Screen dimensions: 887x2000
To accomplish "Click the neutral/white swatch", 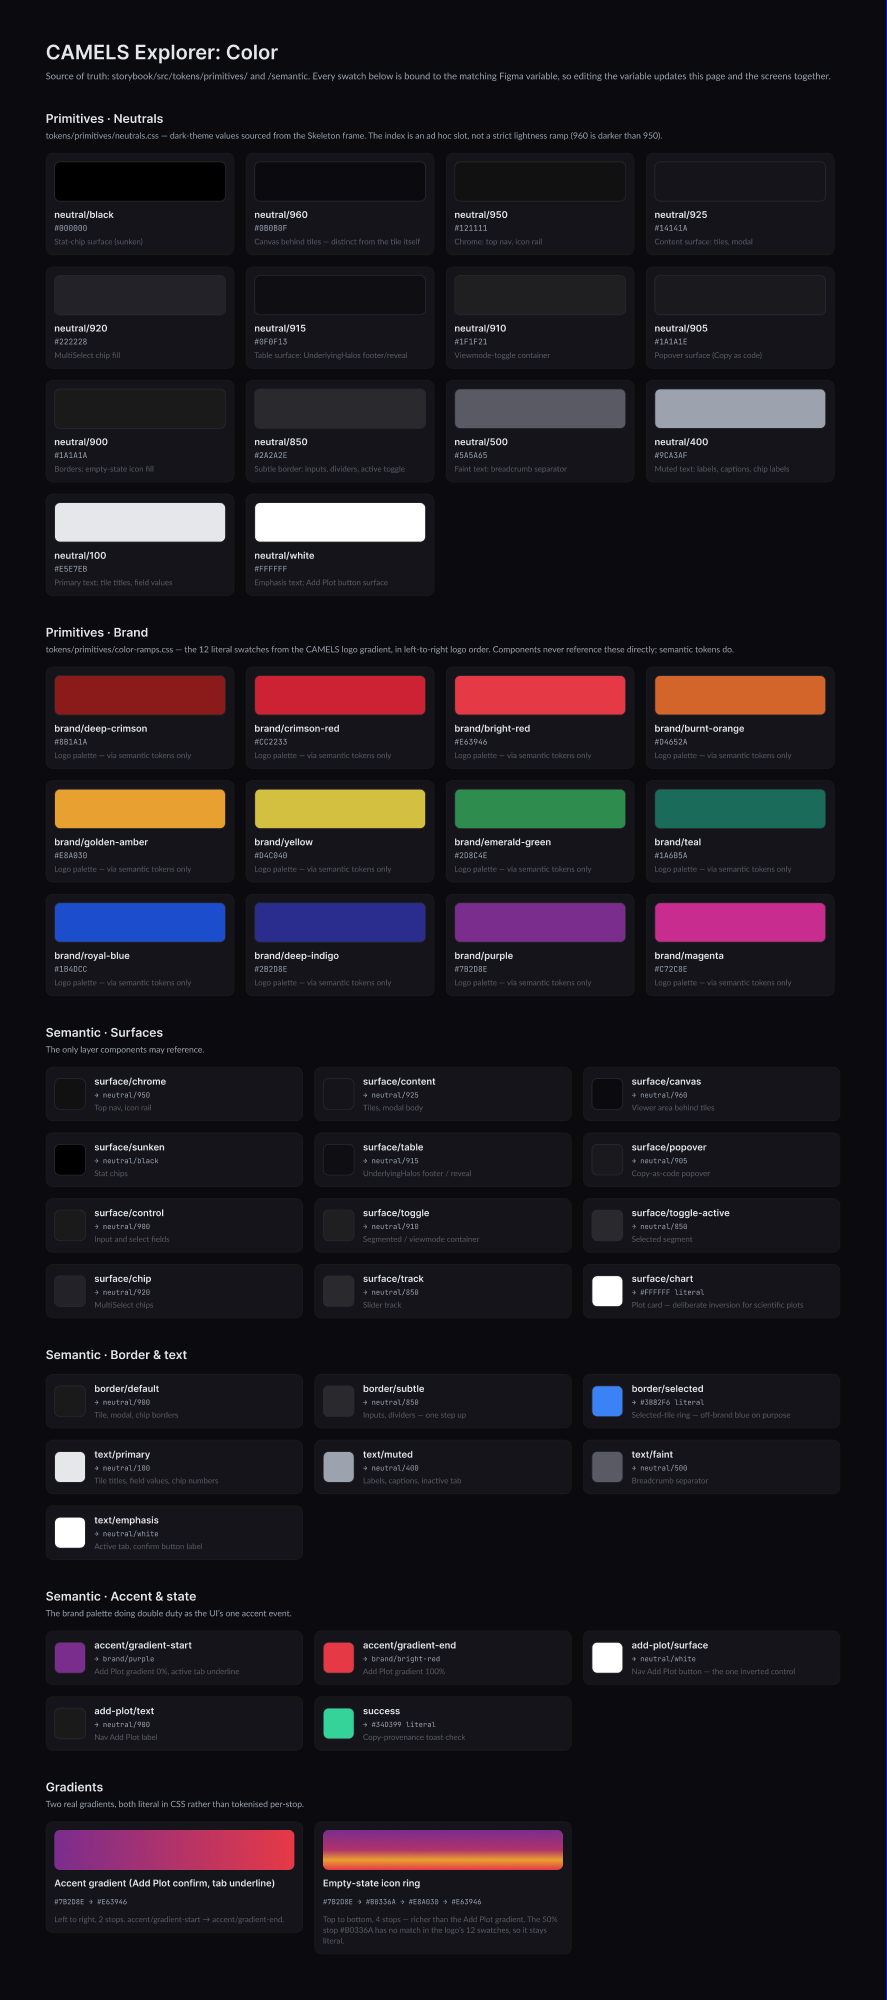I will [340, 522].
